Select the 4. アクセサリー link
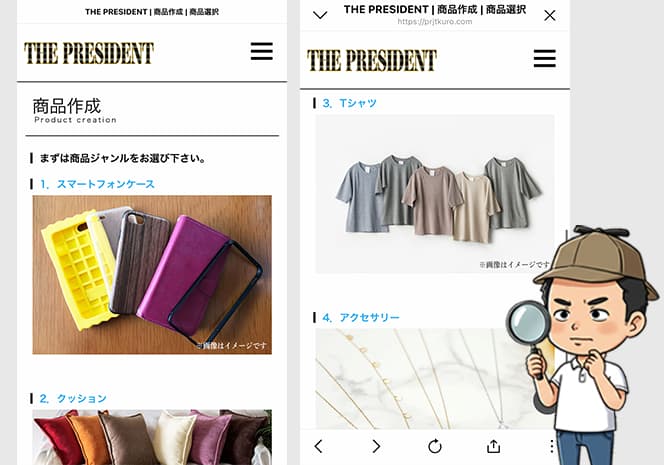 pyautogui.click(x=361, y=318)
